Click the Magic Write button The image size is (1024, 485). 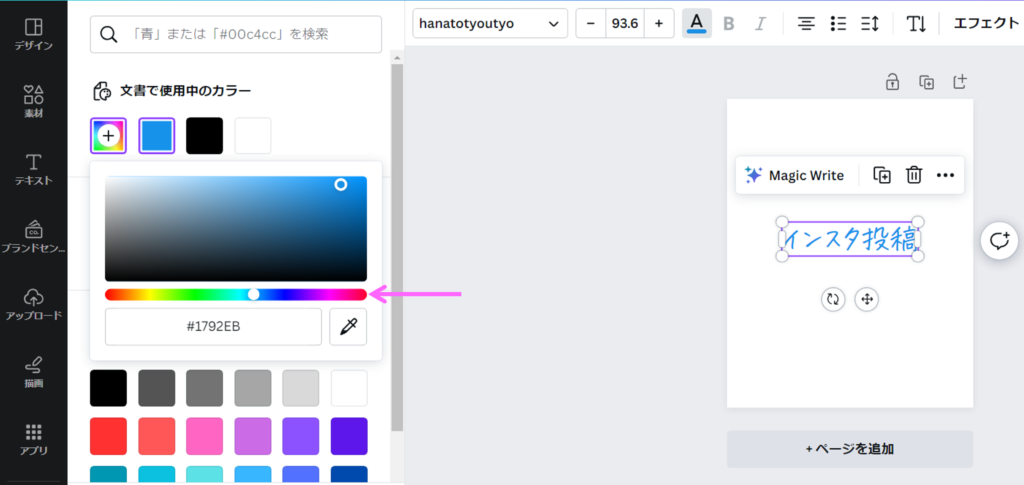coord(794,175)
